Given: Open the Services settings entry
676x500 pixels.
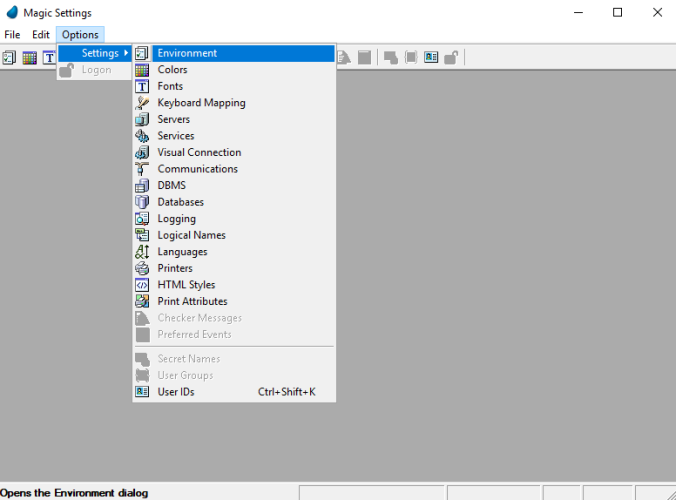Looking at the screenshot, I should coord(234,136).
